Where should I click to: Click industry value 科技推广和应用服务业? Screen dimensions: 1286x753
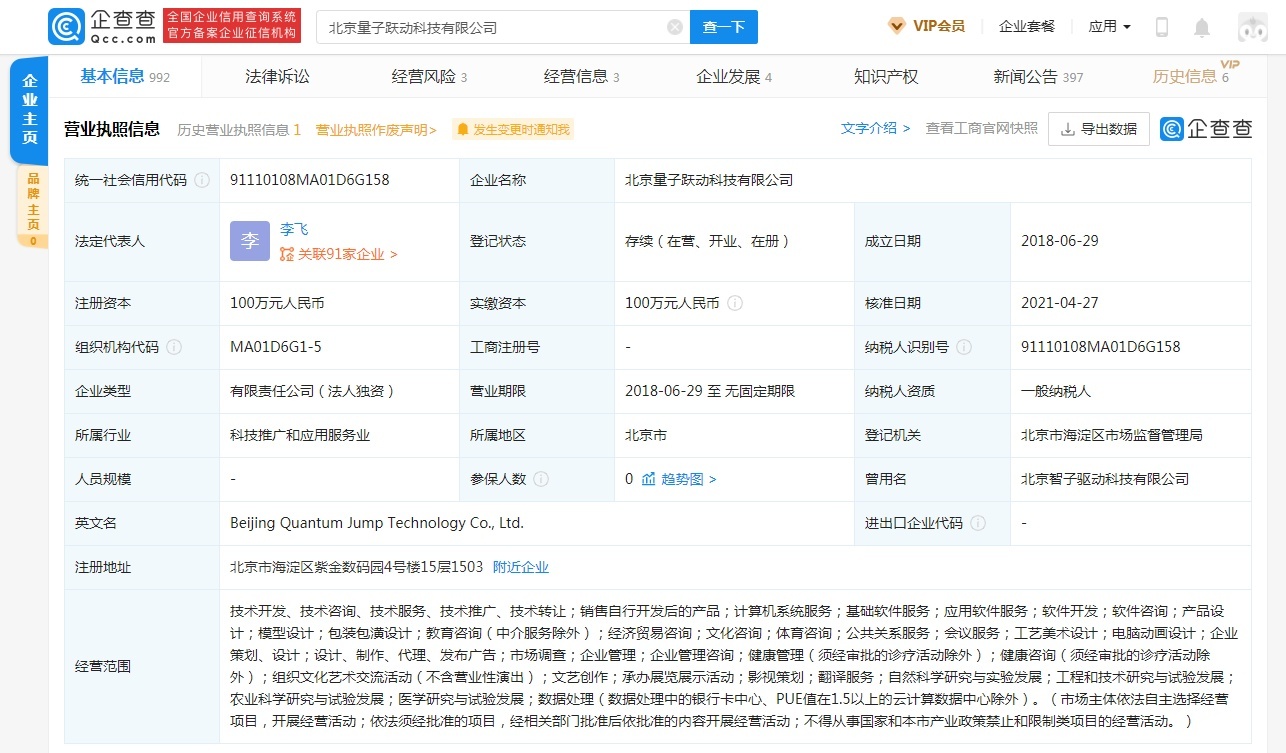[300, 435]
